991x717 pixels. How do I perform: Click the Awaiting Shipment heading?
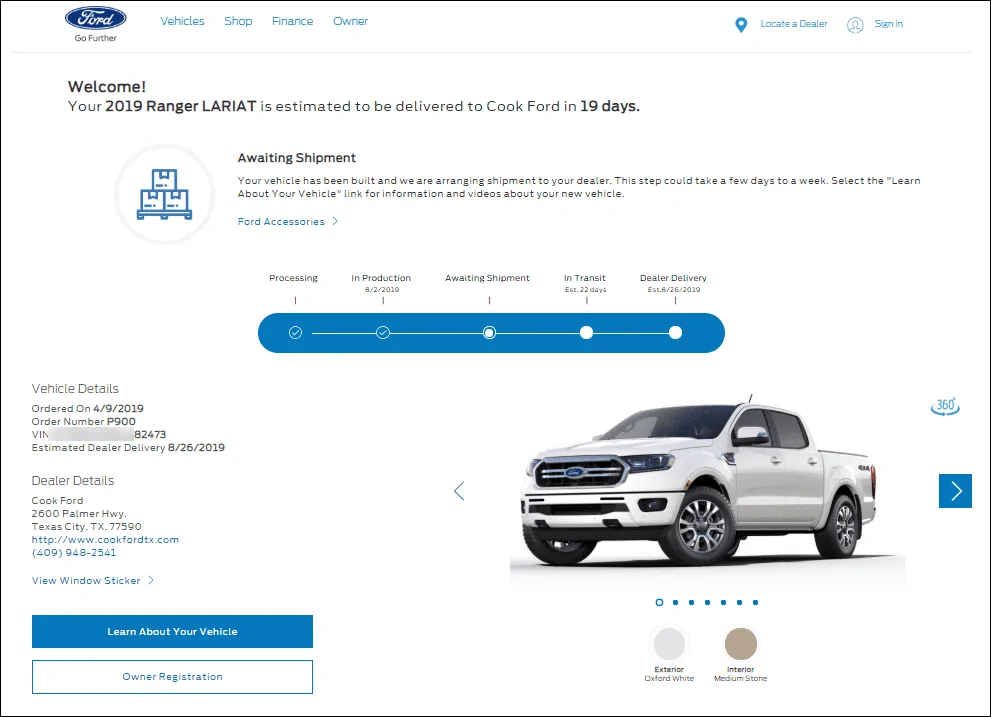point(296,157)
